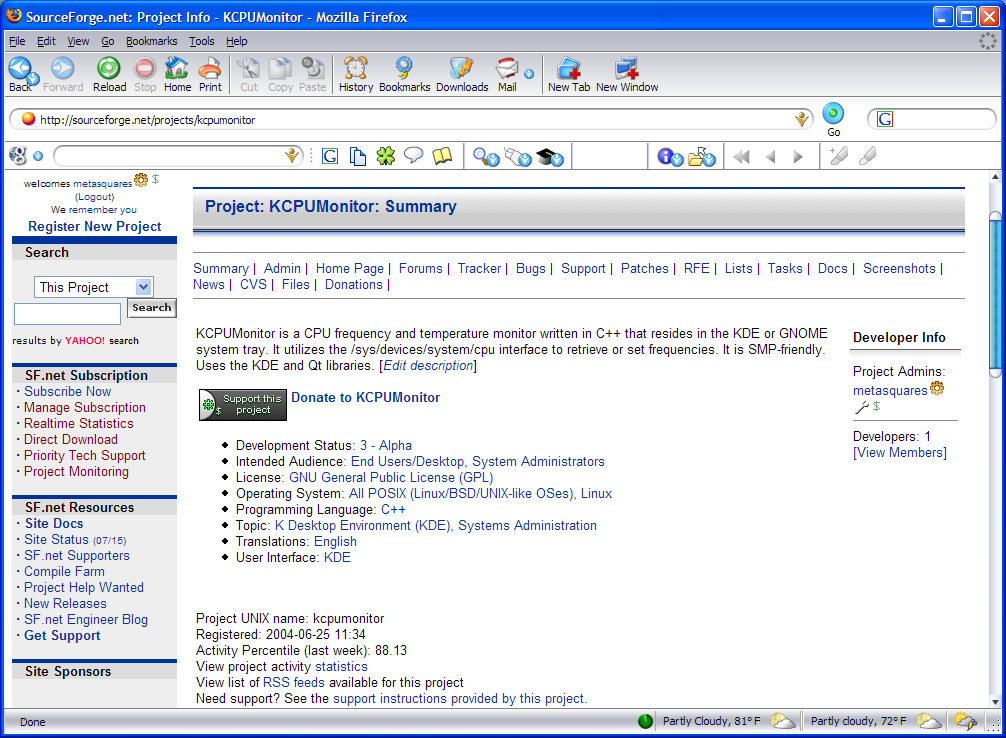Open the Mail button dropdown arrow
Viewport: 1006px width, 738px height.
(x=529, y=73)
